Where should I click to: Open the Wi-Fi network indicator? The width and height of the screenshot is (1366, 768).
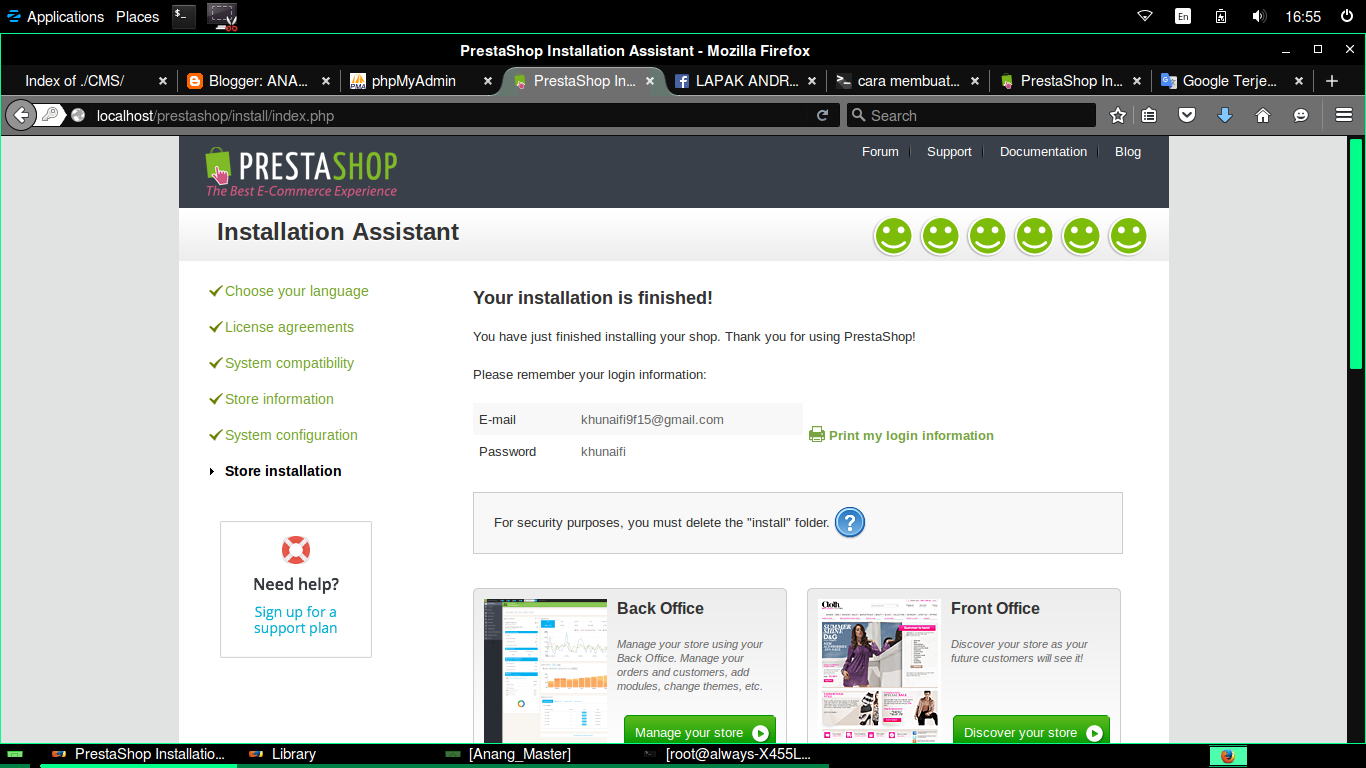[1145, 16]
